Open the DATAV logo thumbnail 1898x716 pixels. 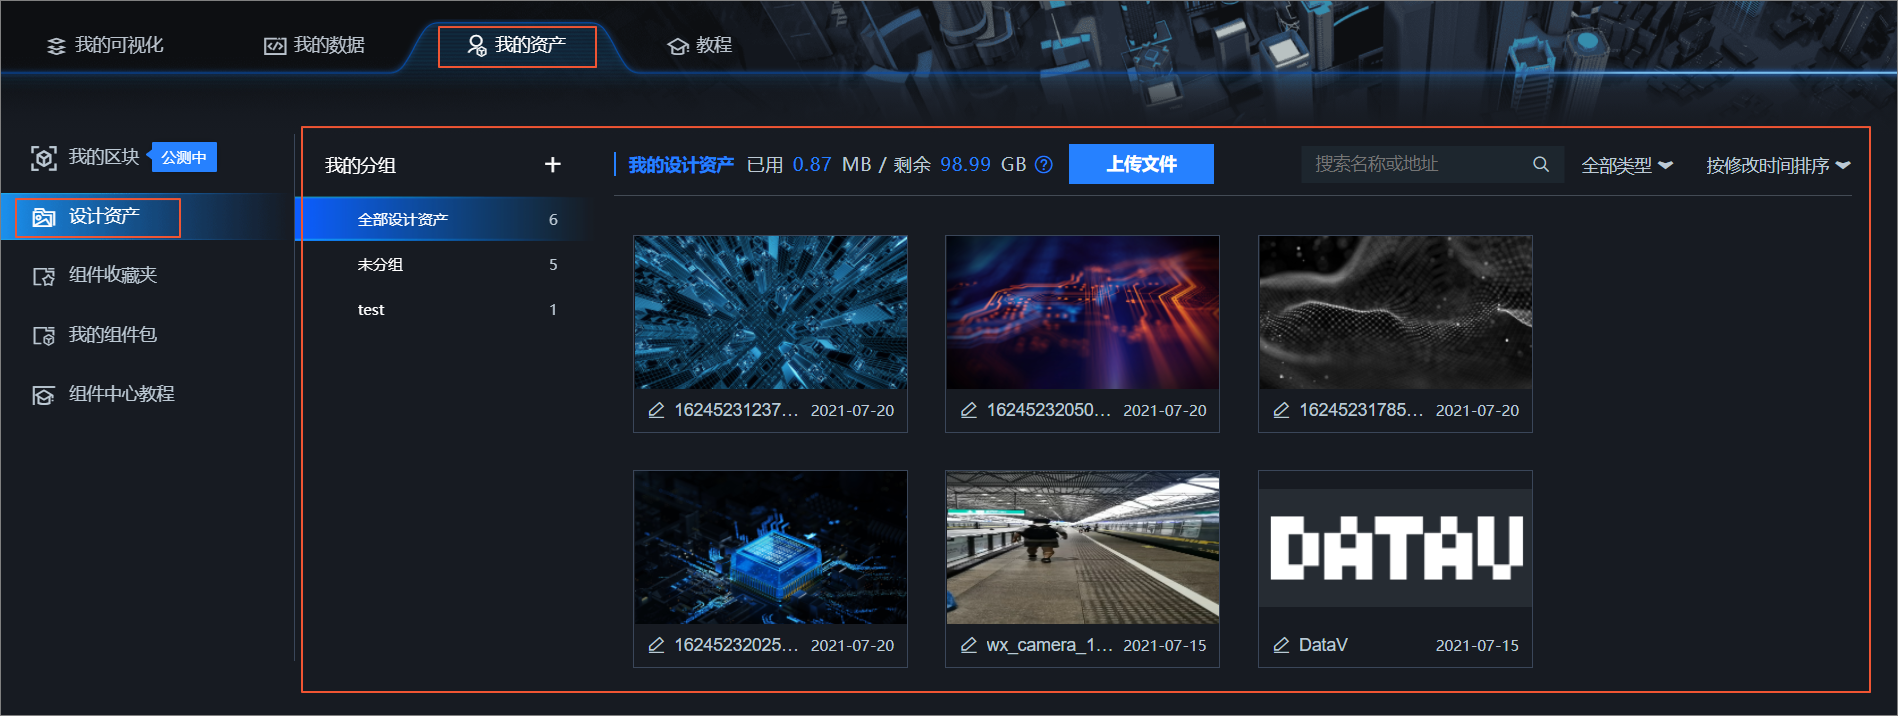click(x=1395, y=548)
